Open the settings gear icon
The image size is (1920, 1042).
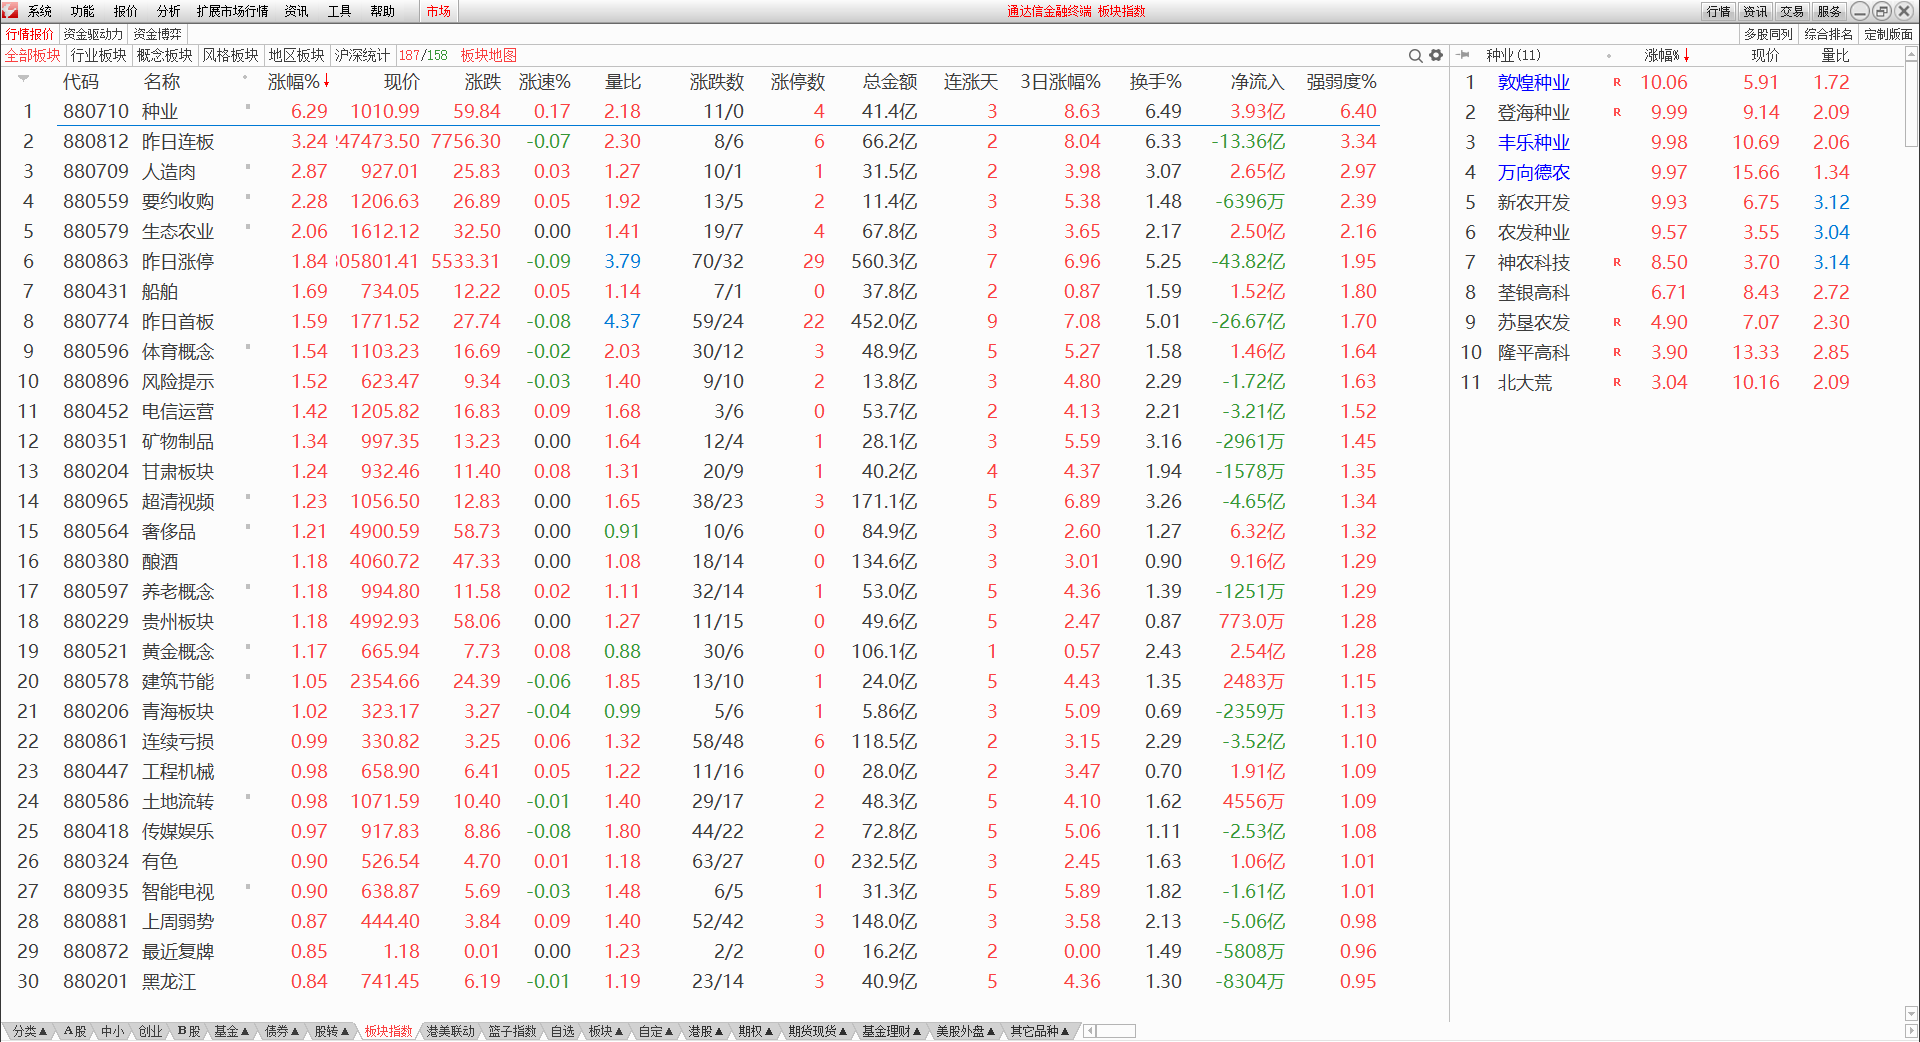(1436, 56)
